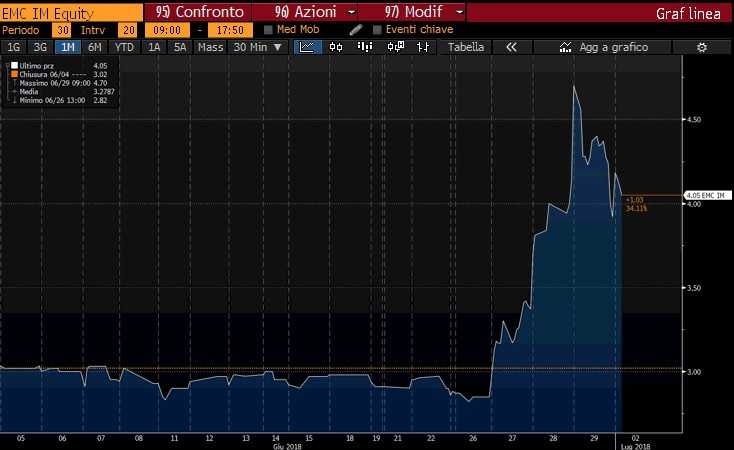Enable the Med Mob checkbox
Screen dimensions: 734x450
pos(268,30)
